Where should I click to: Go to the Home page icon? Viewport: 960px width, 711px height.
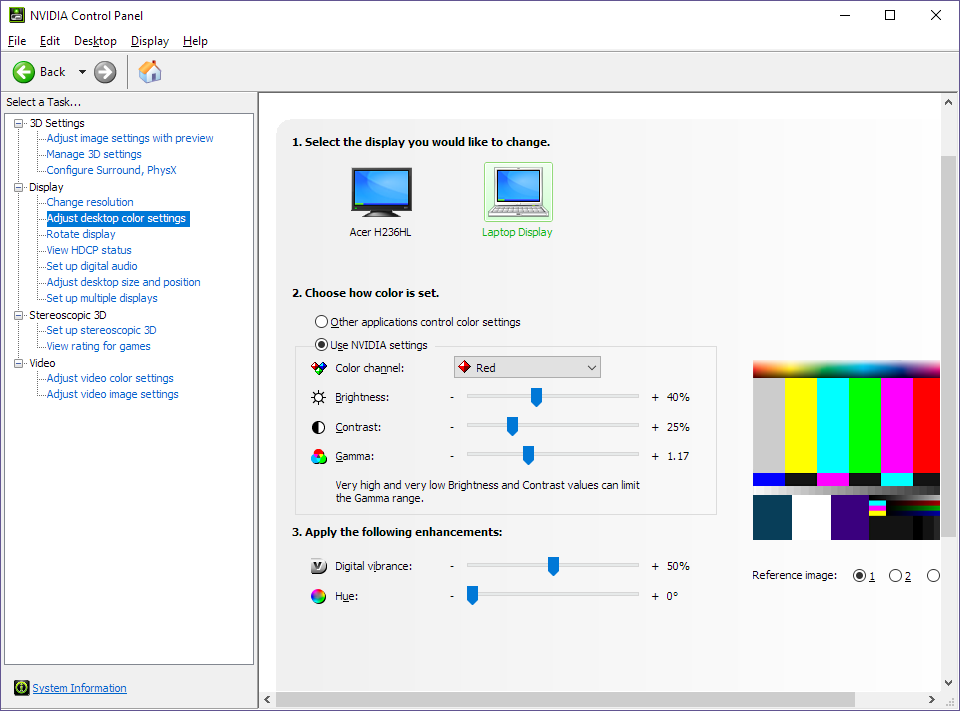point(150,72)
